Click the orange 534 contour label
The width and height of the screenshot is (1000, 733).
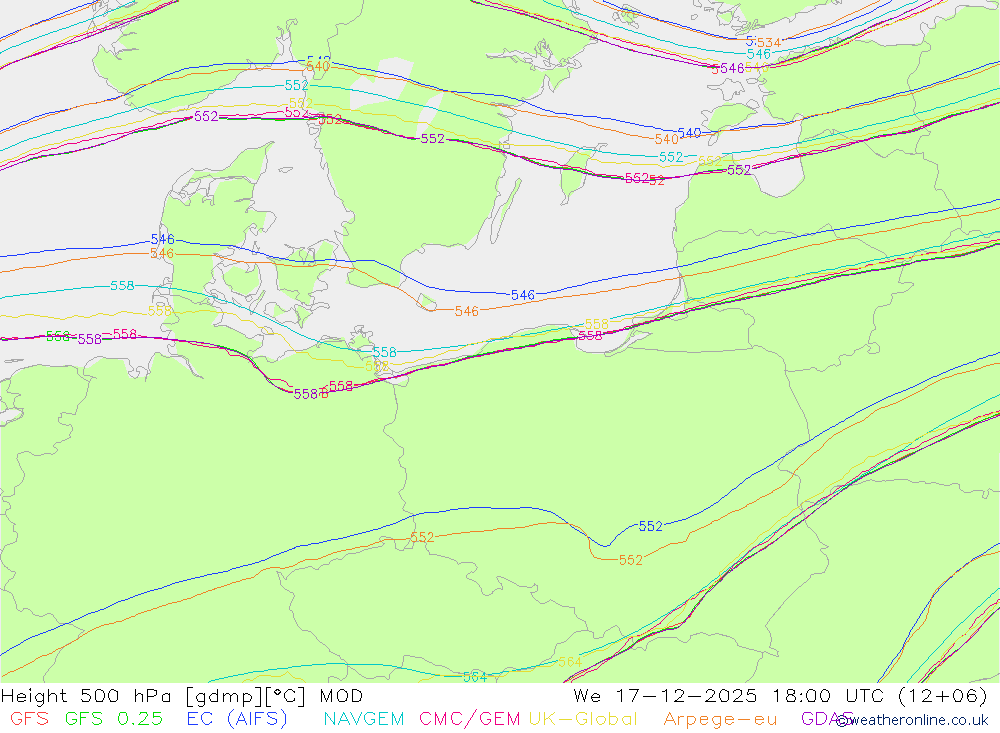(x=768, y=43)
